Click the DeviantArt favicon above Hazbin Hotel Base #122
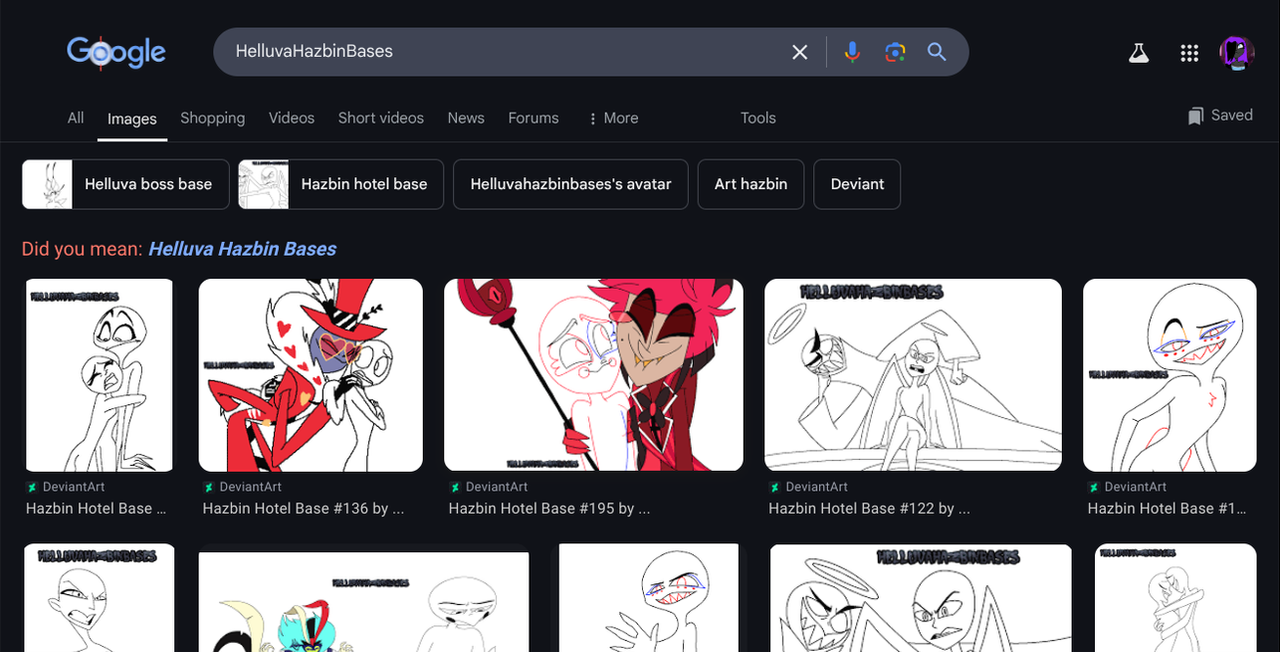1280x652 pixels. pyautogui.click(x=775, y=487)
